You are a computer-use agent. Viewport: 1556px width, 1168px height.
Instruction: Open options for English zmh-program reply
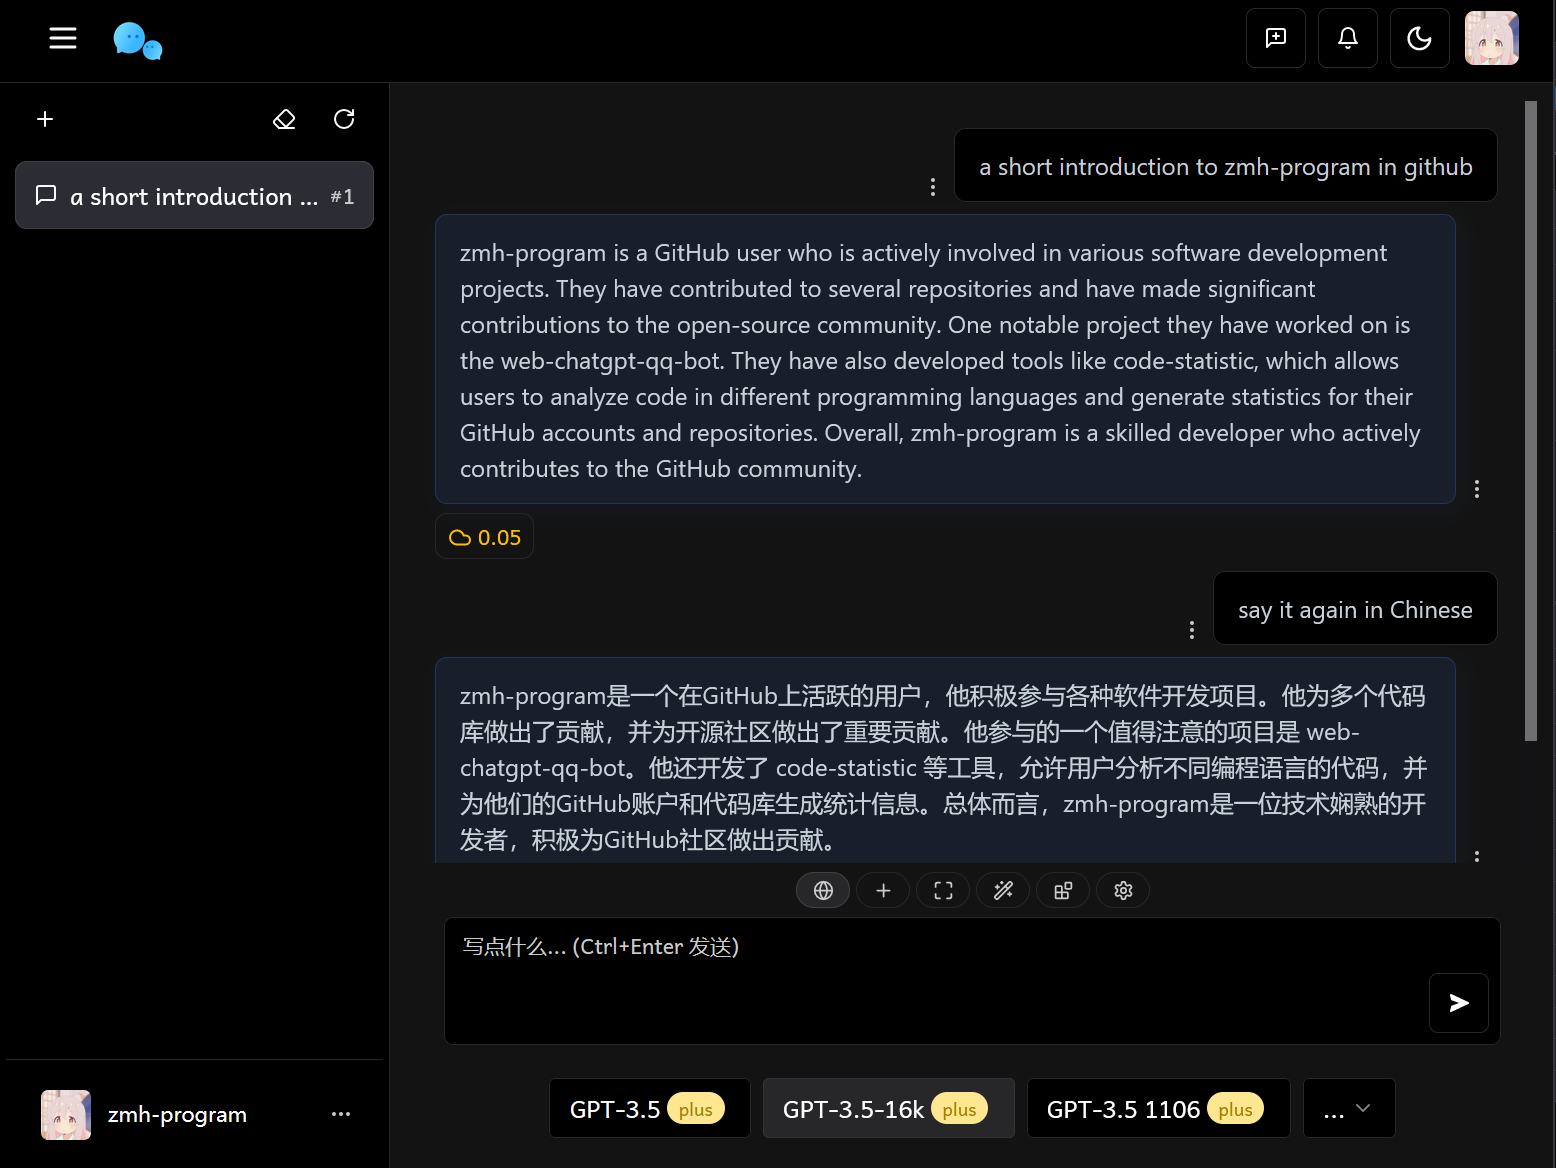pos(1477,489)
